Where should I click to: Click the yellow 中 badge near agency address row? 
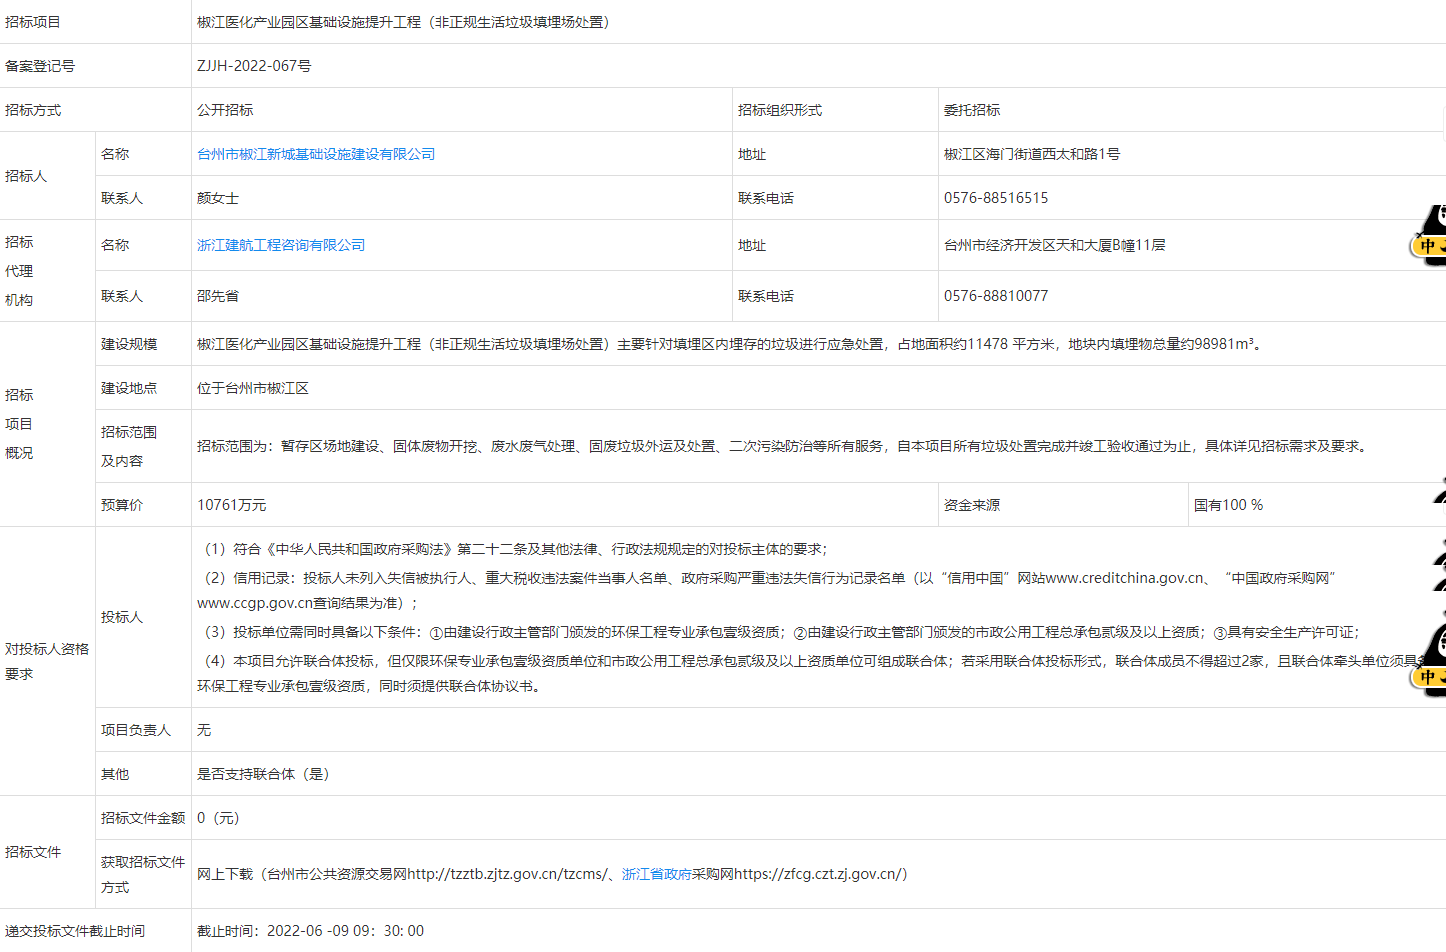pos(1430,246)
